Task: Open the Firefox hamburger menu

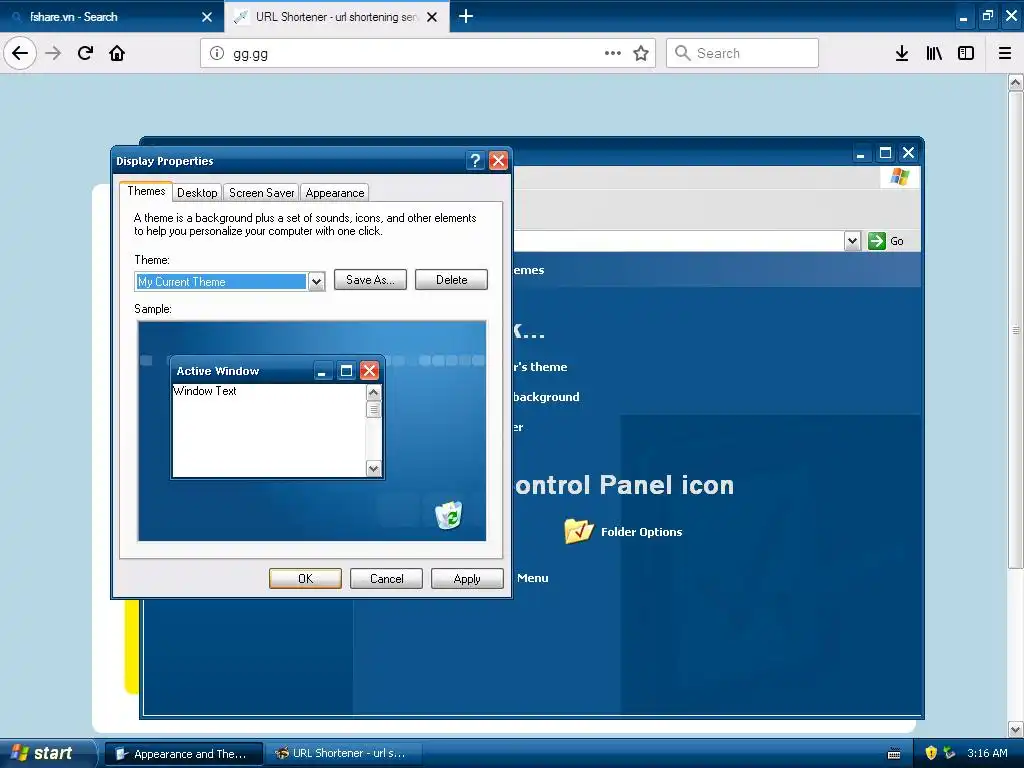Action: tap(1005, 53)
